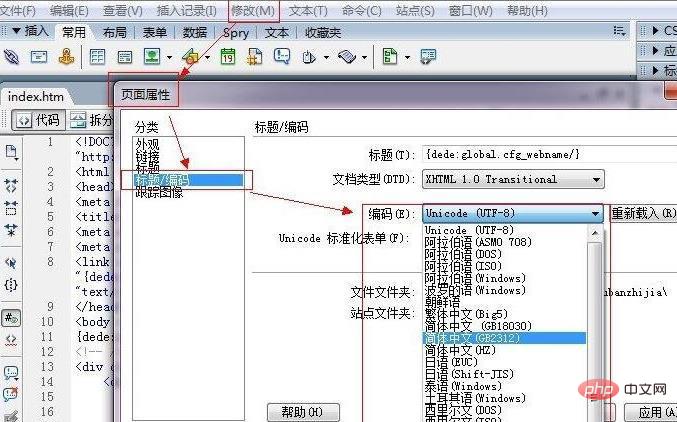Collapse the 插入 bar triangle

click(x=16, y=31)
